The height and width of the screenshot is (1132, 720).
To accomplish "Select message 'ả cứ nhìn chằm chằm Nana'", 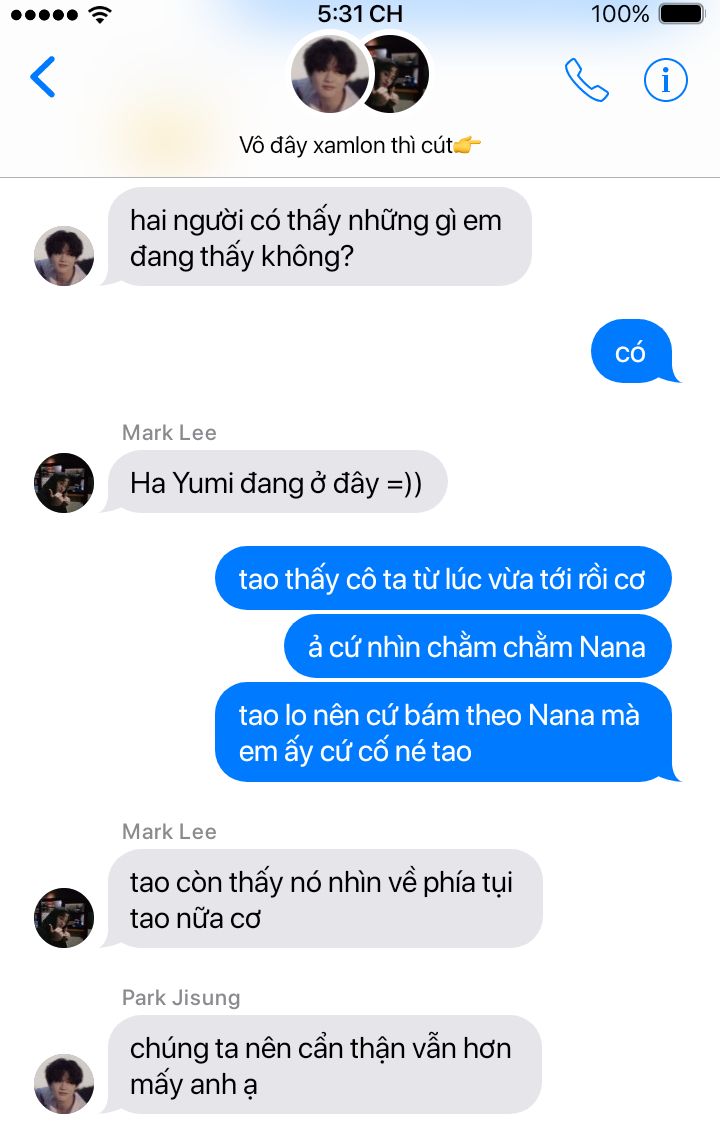I will click(477, 646).
